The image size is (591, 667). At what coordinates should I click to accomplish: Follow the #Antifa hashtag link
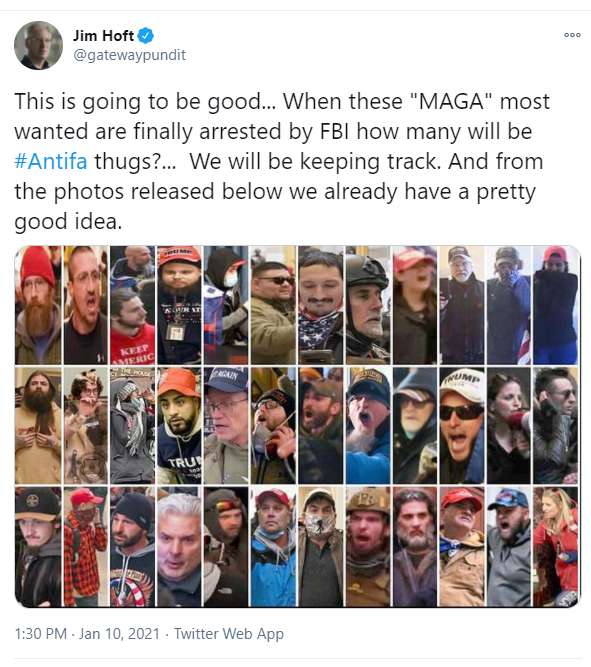pos(51,162)
